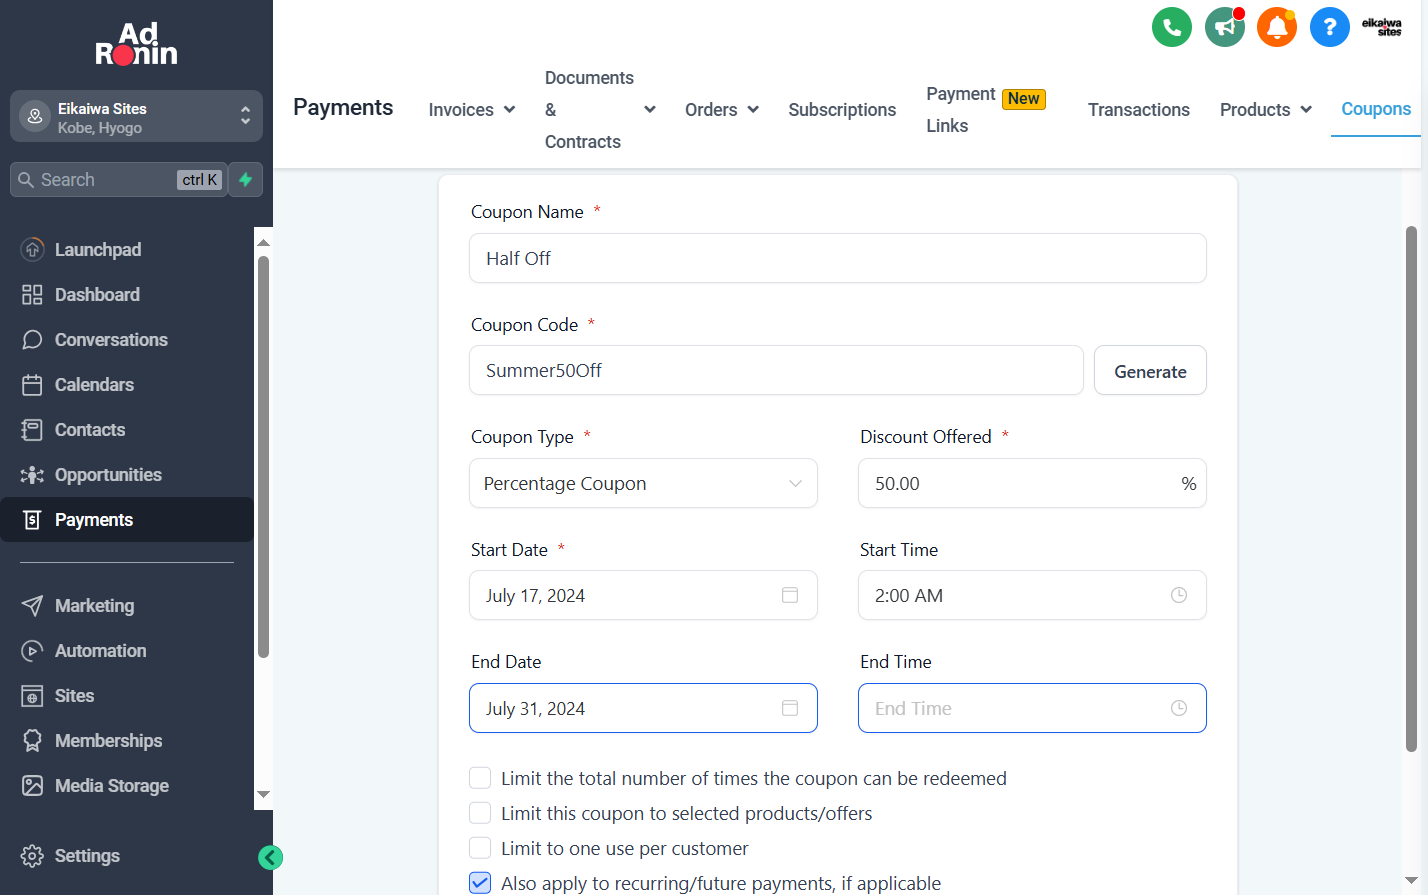The width and height of the screenshot is (1428, 895).
Task: Open the Payment Links tab
Action: [985, 110]
